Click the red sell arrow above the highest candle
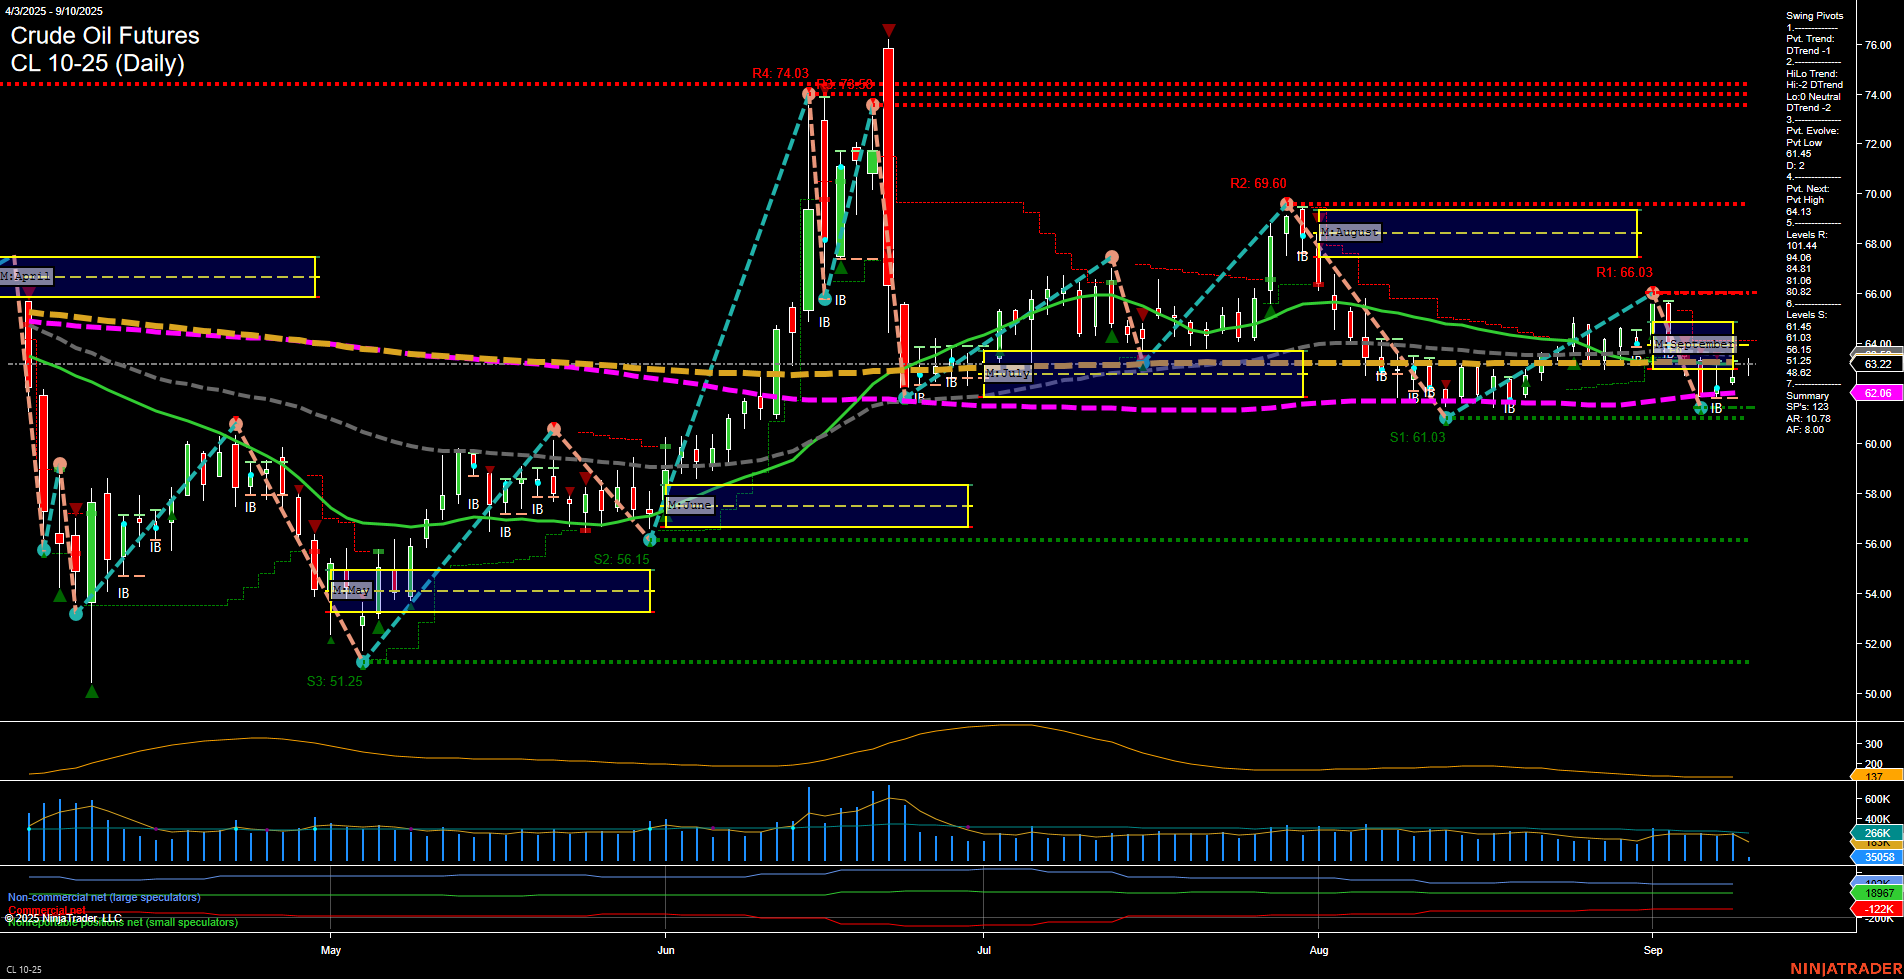This screenshot has width=1904, height=979. [x=888, y=29]
